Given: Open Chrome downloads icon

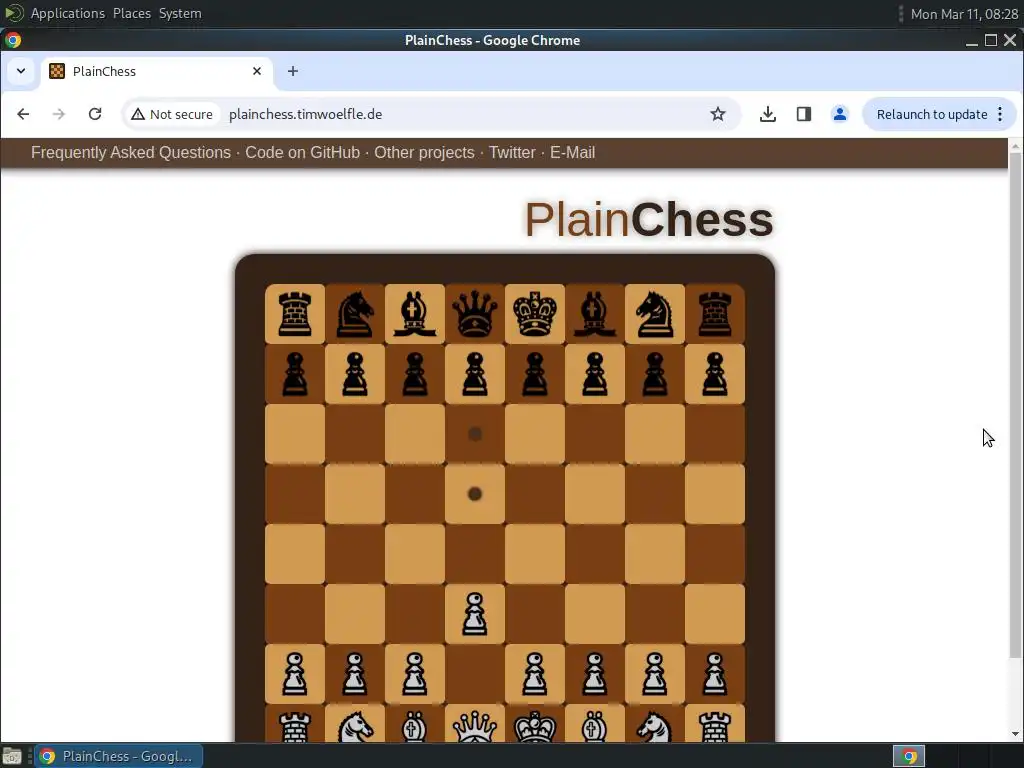Looking at the screenshot, I should 768,114.
